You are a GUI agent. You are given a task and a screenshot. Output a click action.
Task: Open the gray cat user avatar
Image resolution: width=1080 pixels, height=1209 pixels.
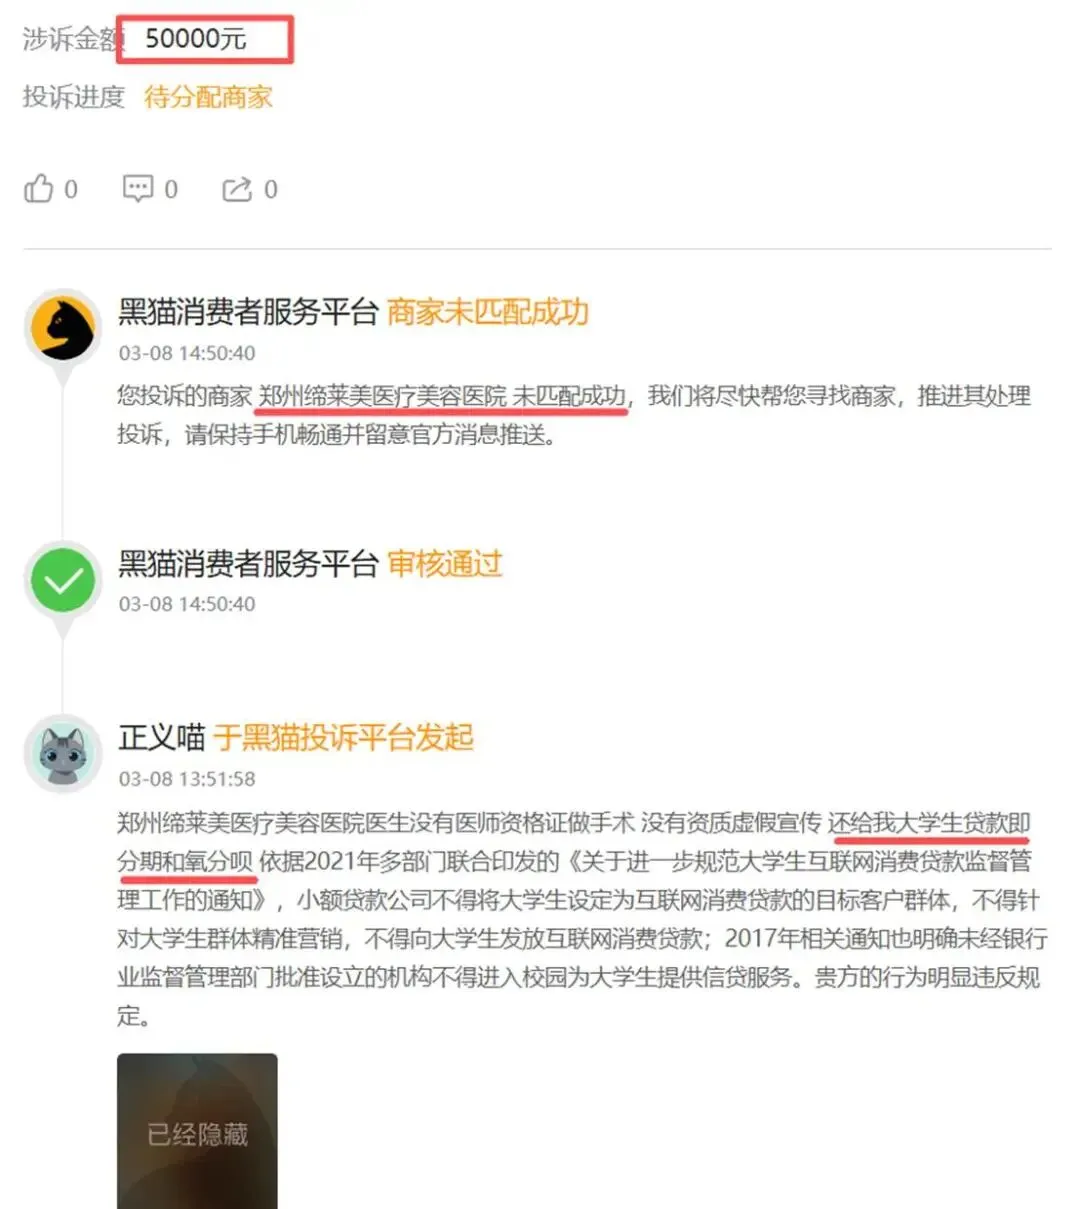tap(63, 755)
